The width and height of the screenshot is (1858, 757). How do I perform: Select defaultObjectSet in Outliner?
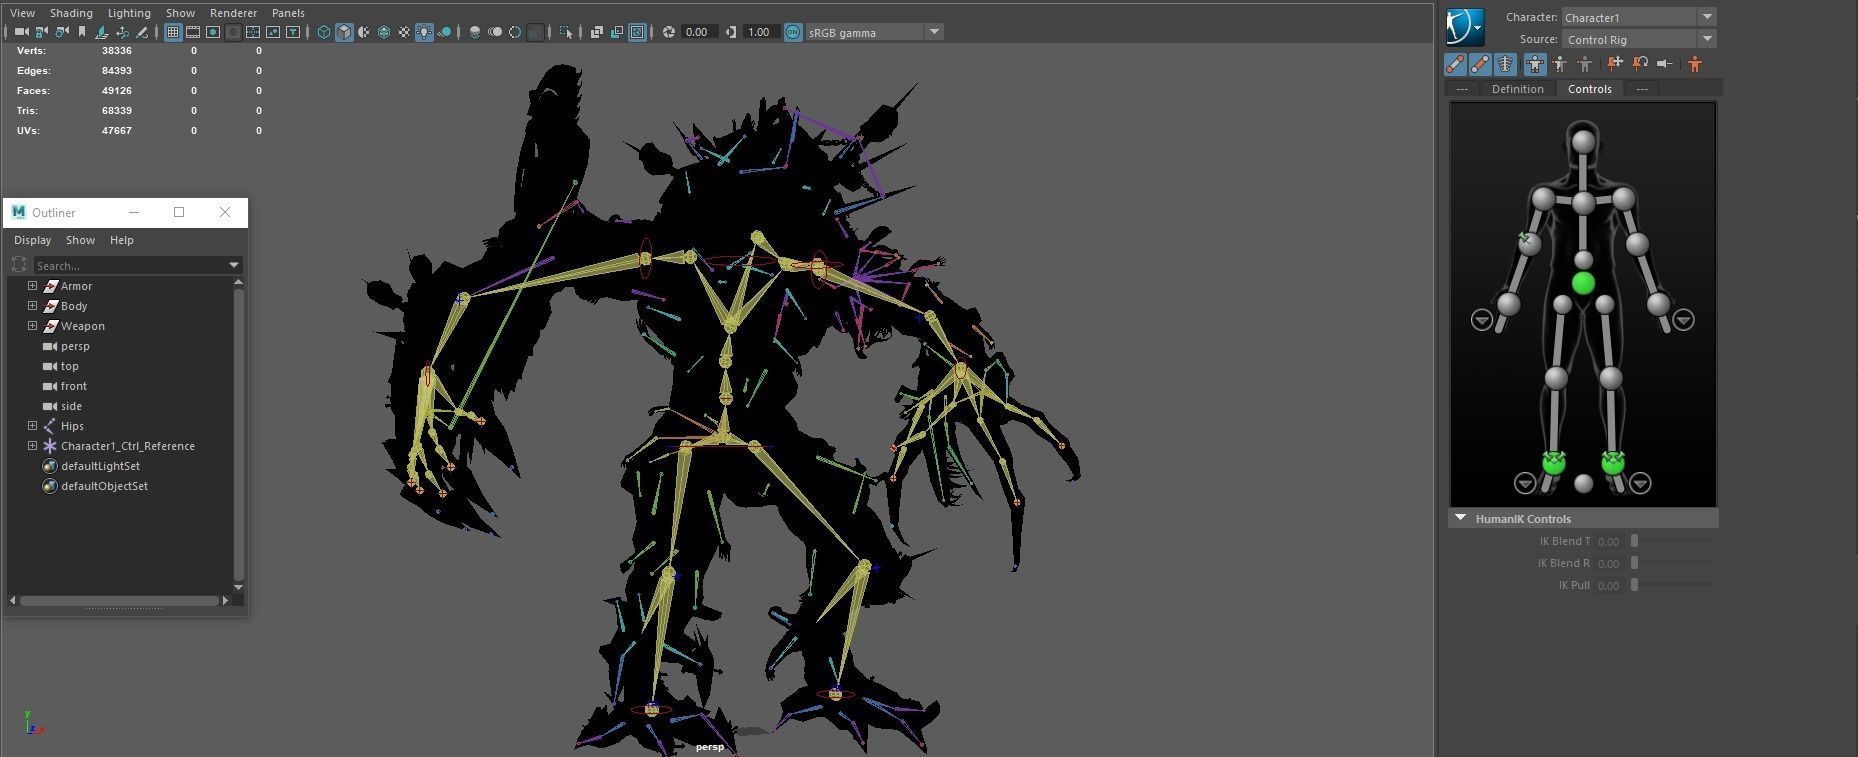(104, 486)
